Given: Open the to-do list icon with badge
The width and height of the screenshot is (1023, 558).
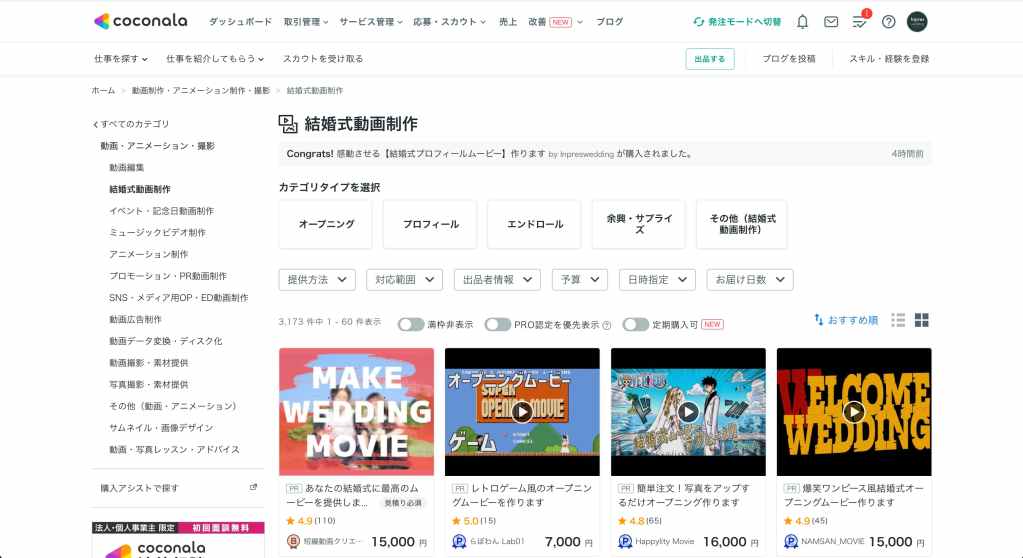Looking at the screenshot, I should pos(859,21).
